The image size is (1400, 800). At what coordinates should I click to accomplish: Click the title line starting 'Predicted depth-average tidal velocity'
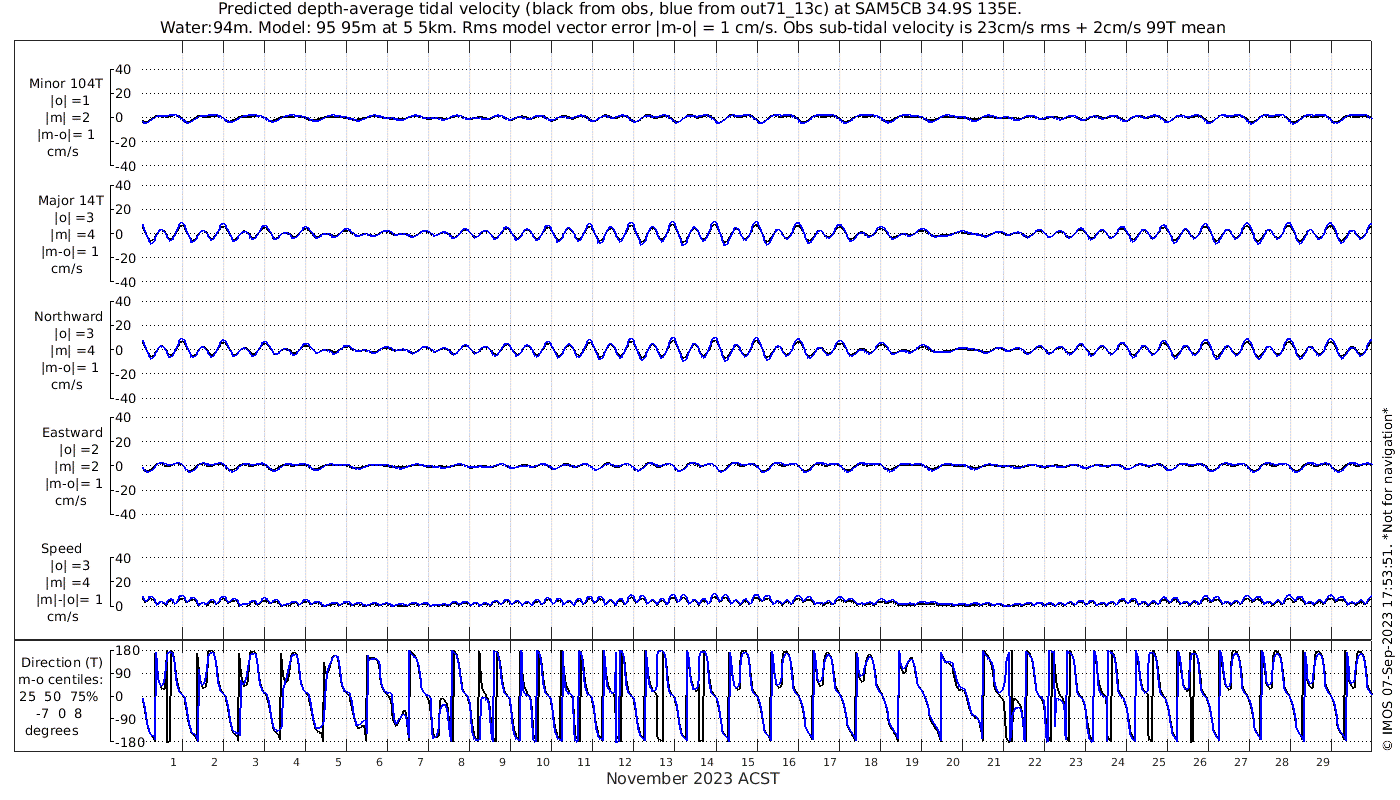(x=620, y=10)
